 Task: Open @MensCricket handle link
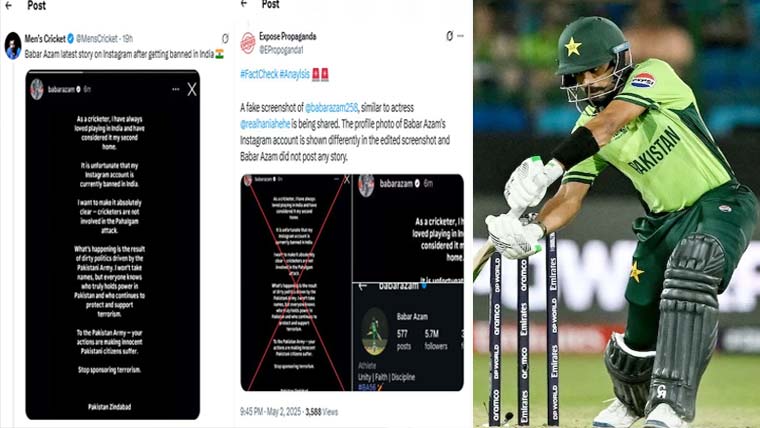click(97, 38)
